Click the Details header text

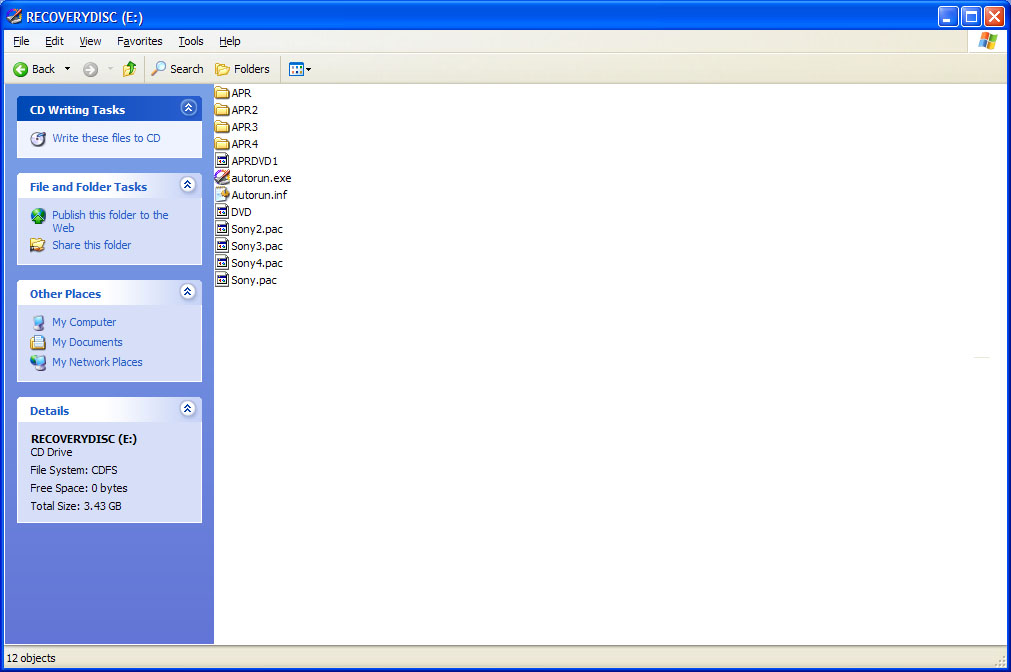(50, 411)
